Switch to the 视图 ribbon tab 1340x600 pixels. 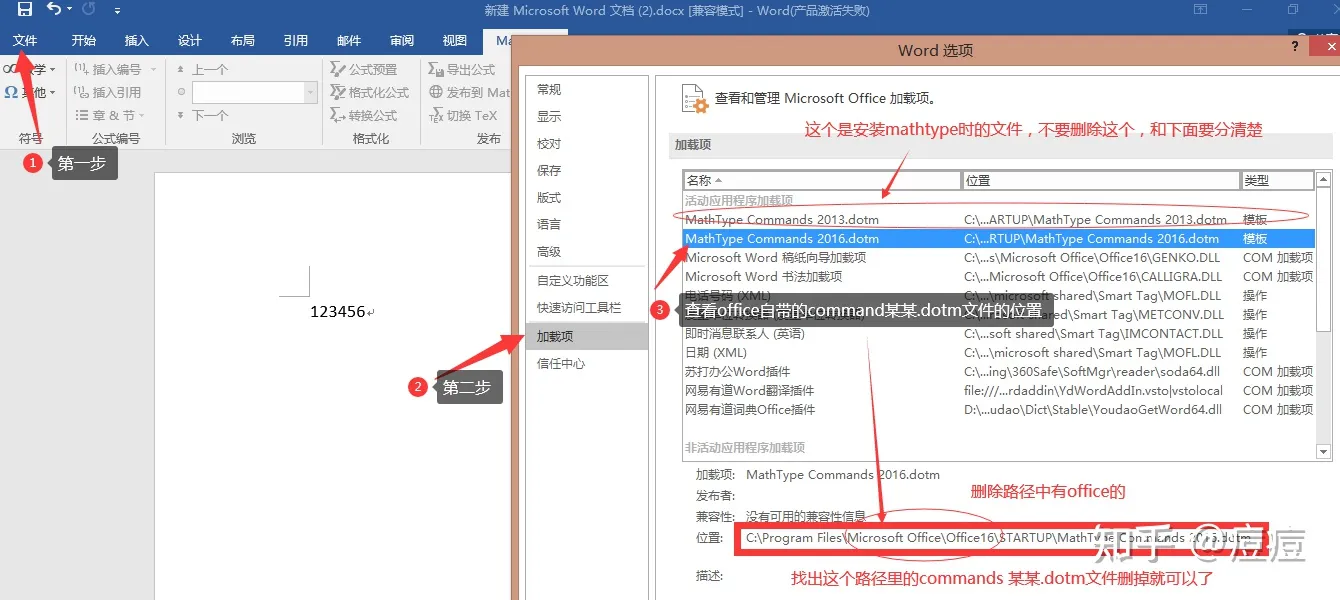point(455,41)
